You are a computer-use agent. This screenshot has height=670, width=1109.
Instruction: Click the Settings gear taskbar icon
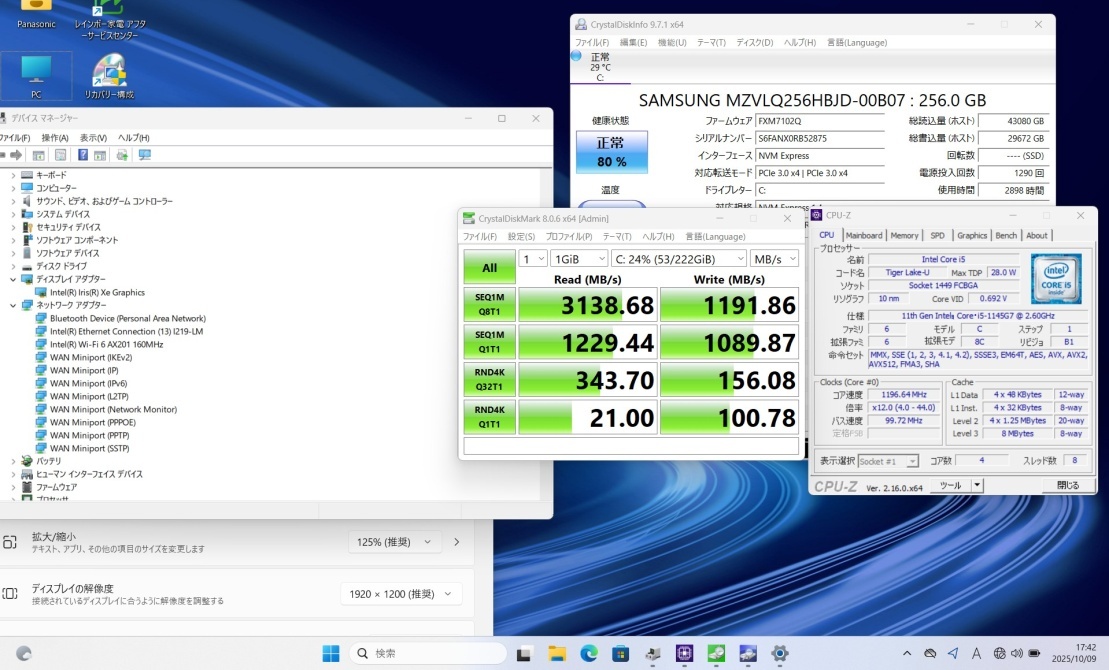pyautogui.click(x=780, y=654)
